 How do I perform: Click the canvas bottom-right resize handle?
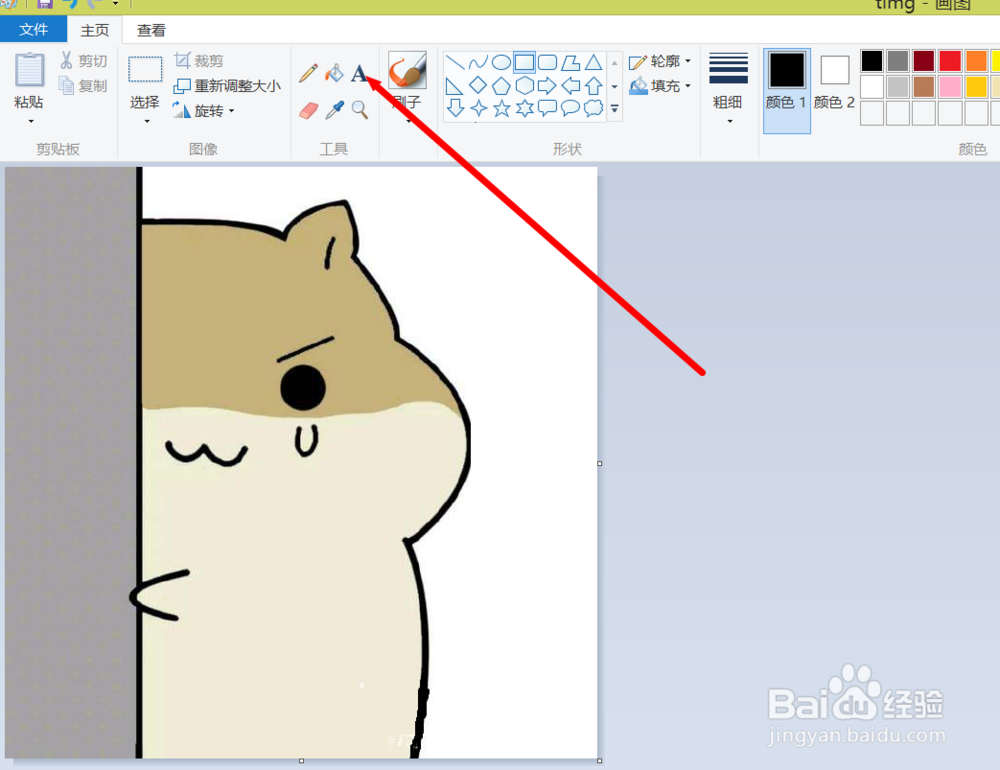coord(599,760)
